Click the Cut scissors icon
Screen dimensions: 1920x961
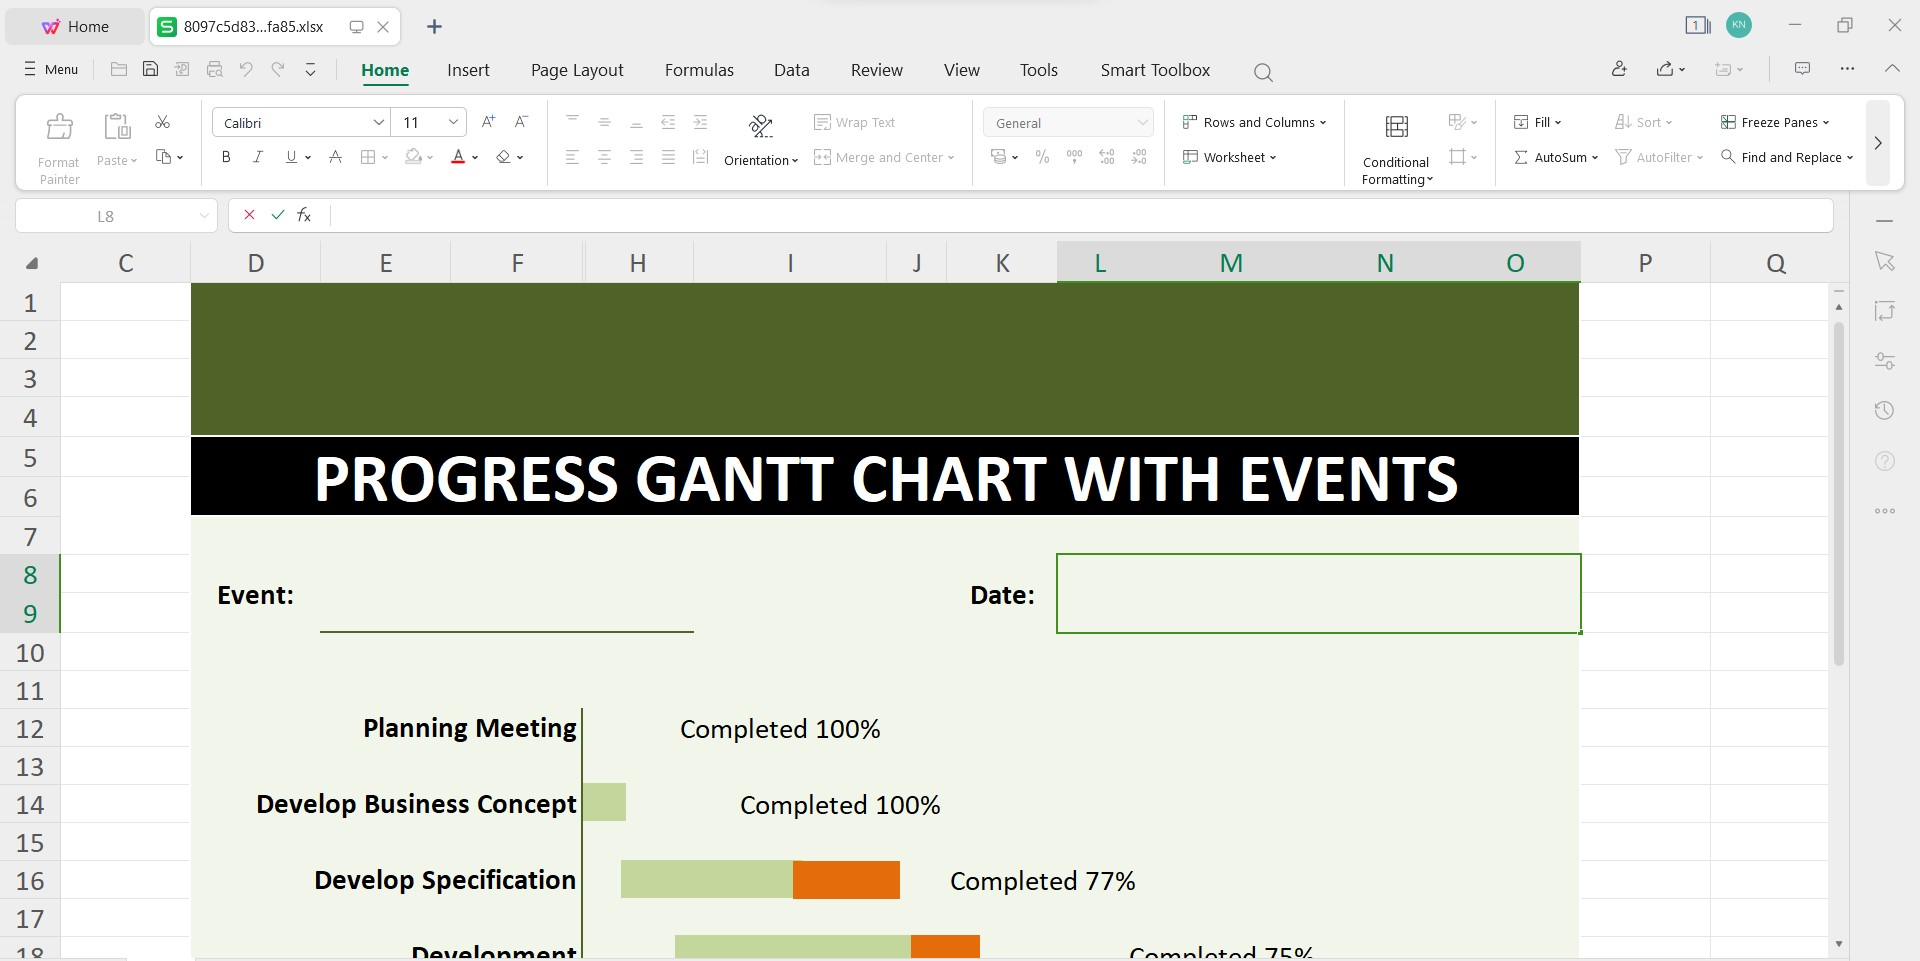pyautogui.click(x=162, y=122)
